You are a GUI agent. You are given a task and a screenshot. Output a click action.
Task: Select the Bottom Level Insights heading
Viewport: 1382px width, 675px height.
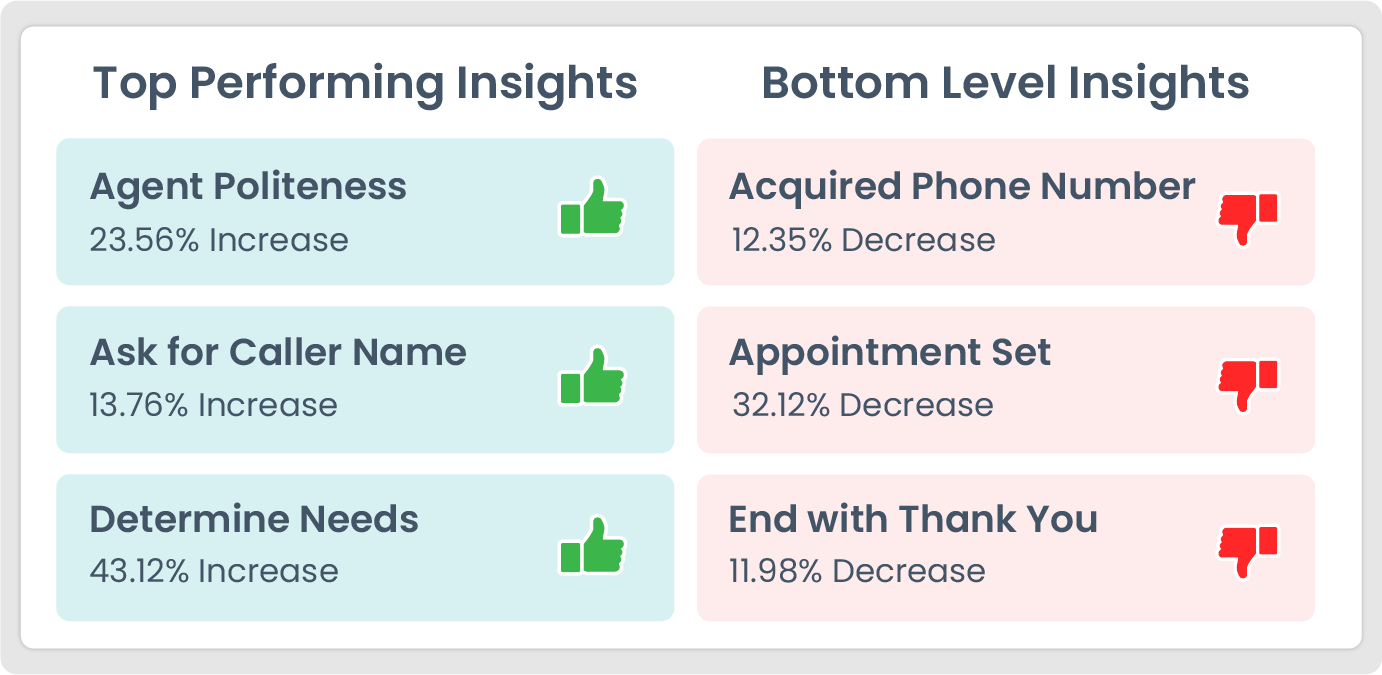coord(1005,83)
